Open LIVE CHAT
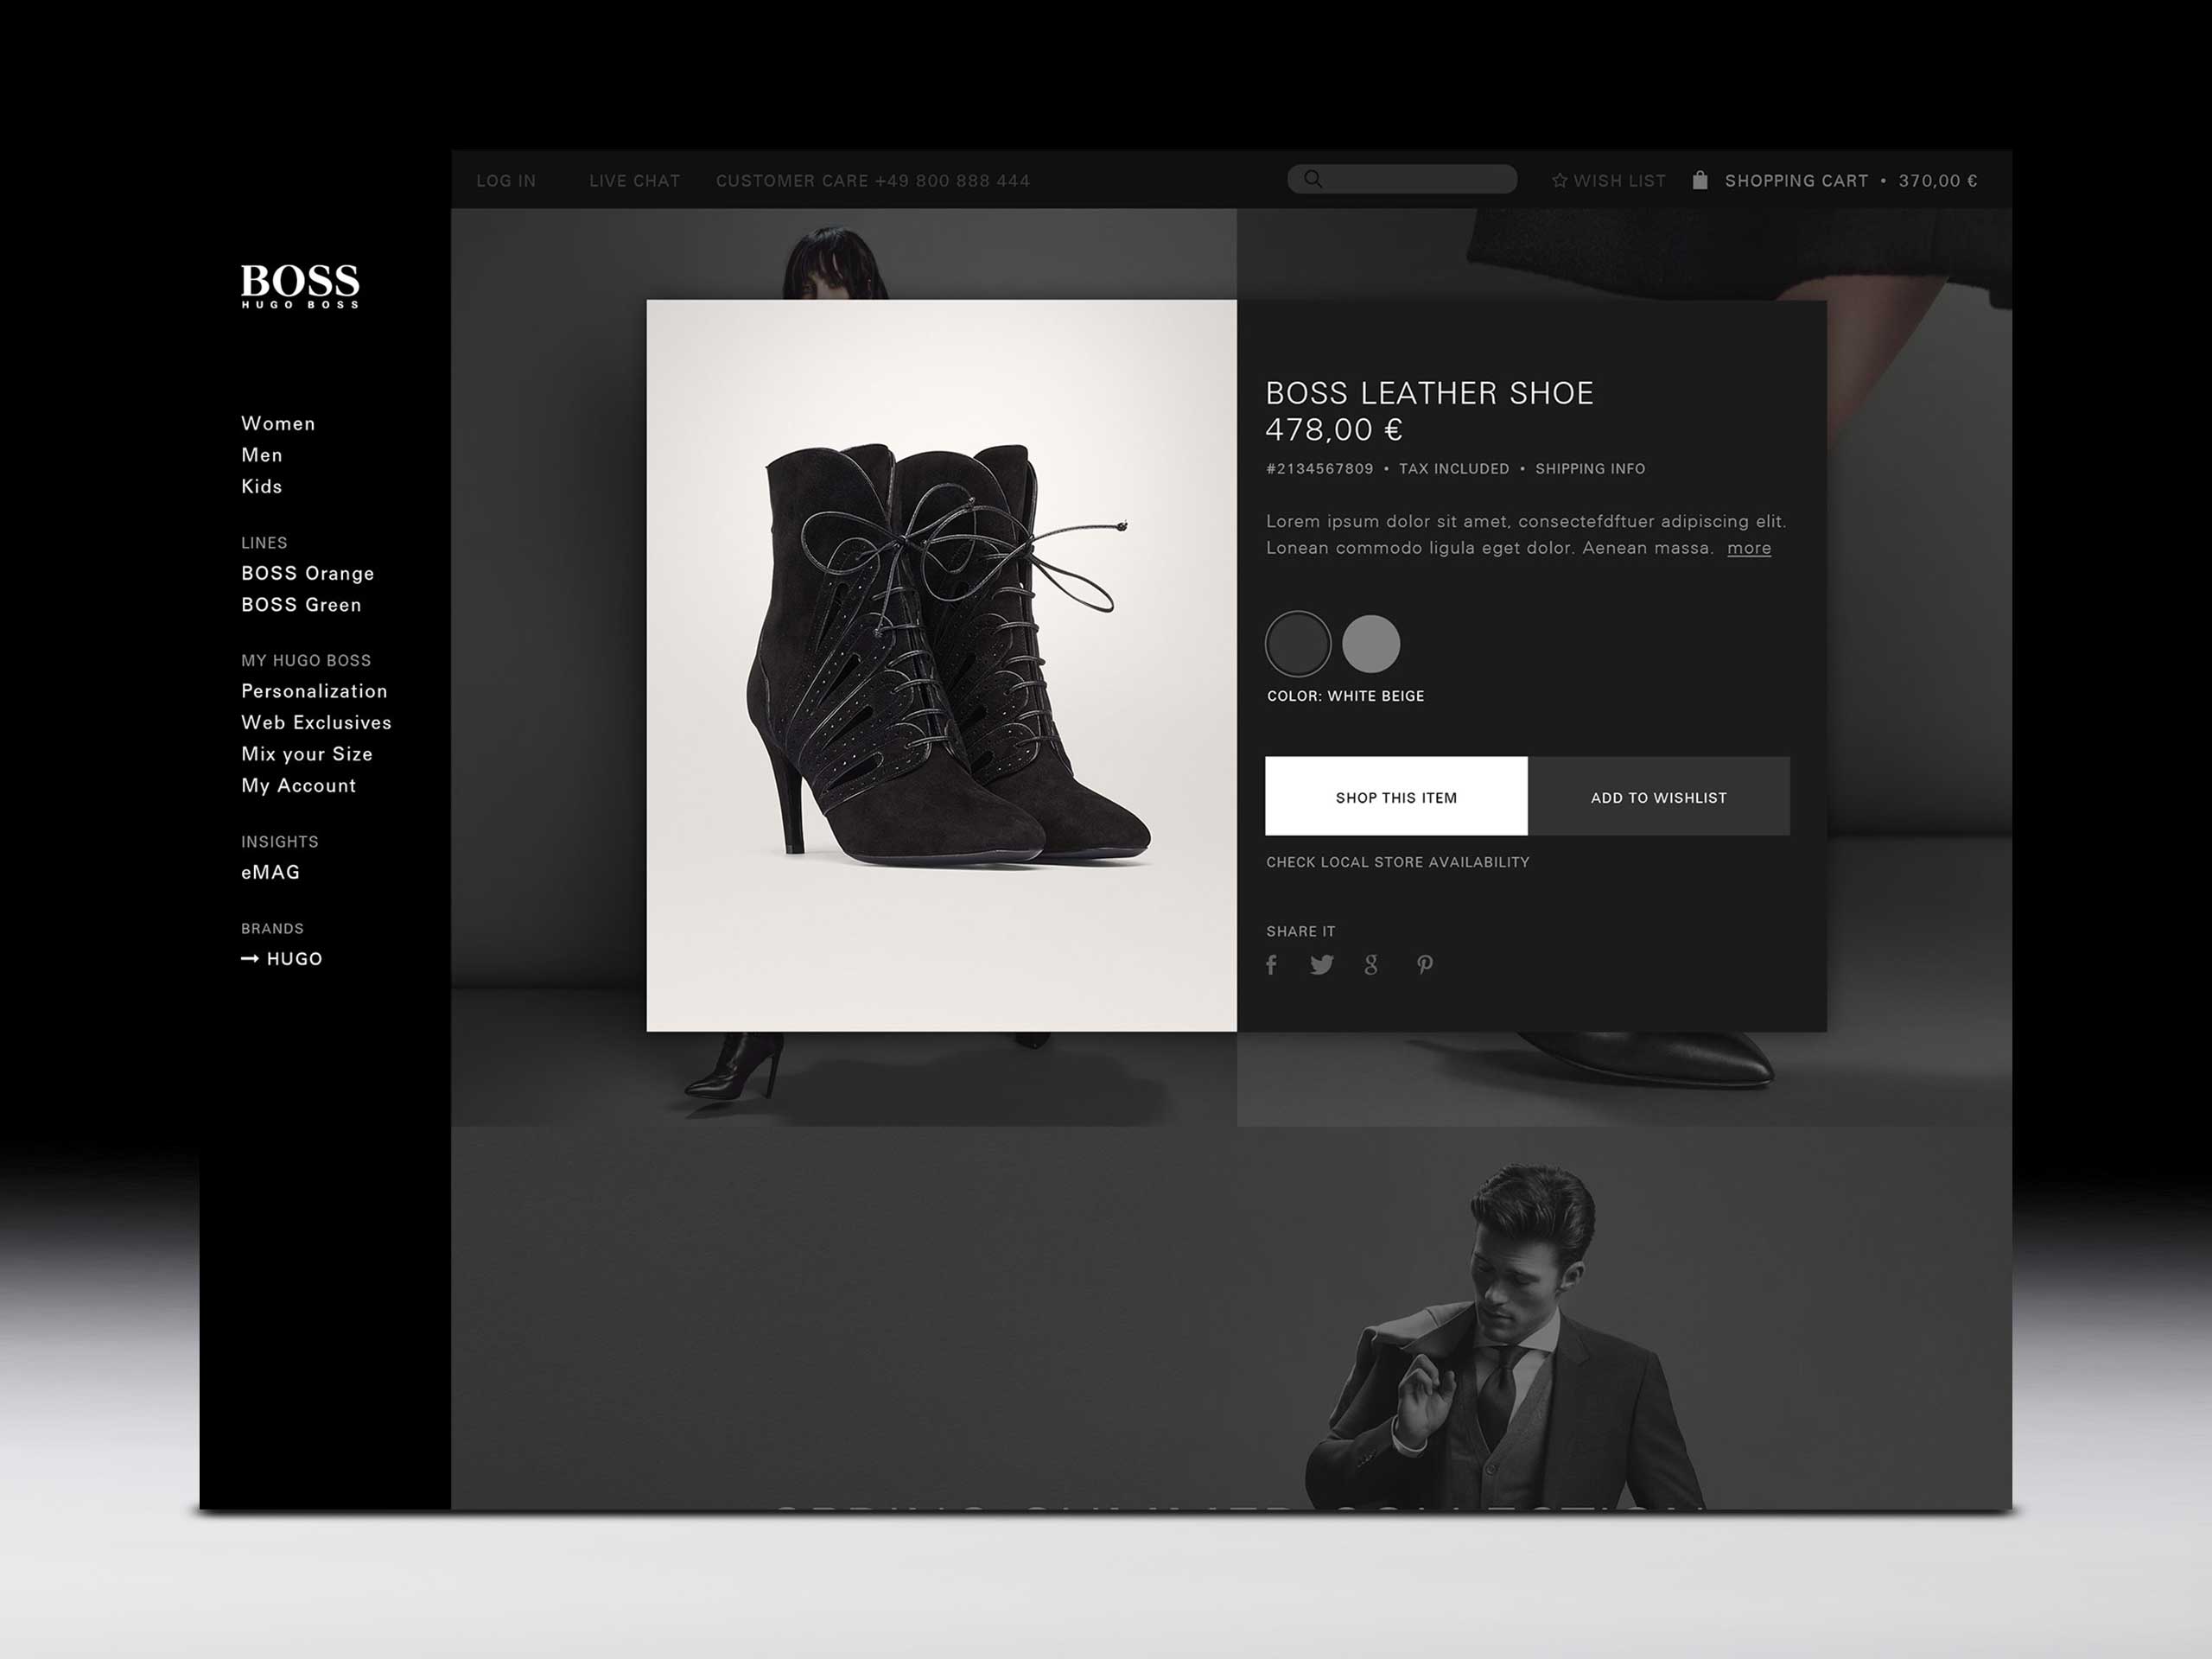This screenshot has height=1659, width=2212. (635, 181)
